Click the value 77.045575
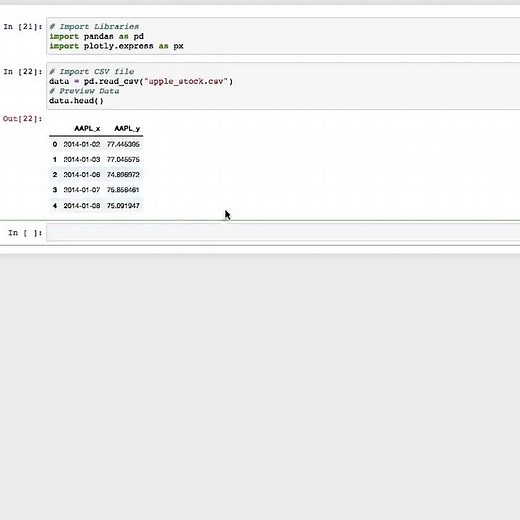Image resolution: width=520 pixels, height=520 pixels. [123, 160]
